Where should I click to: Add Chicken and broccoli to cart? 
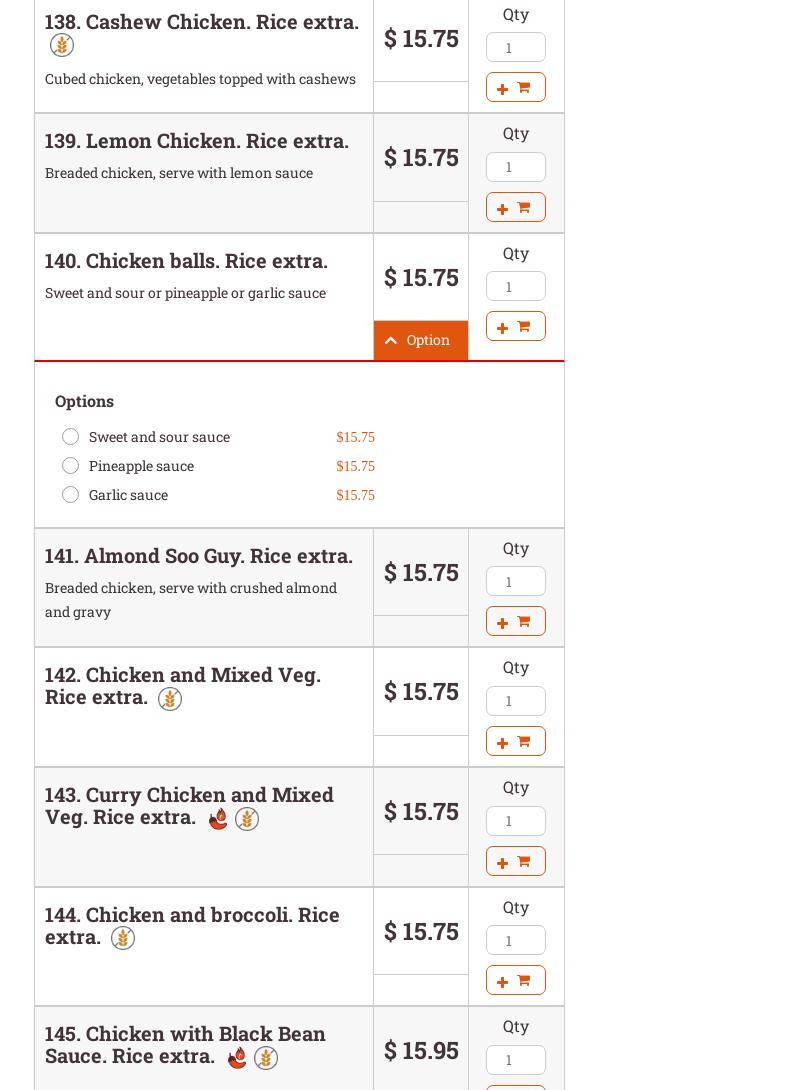coord(515,980)
